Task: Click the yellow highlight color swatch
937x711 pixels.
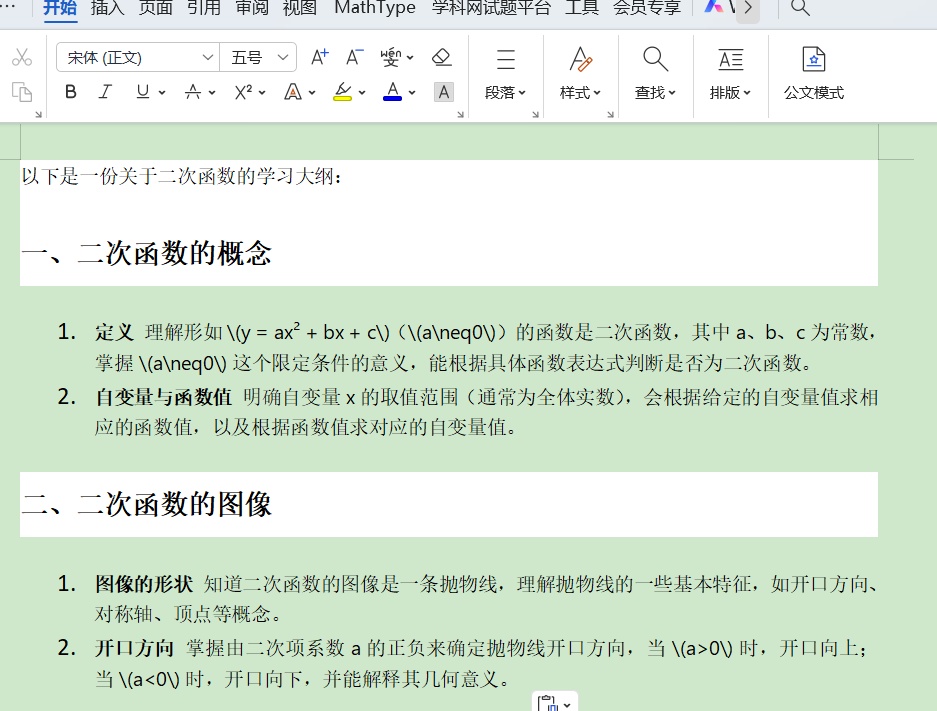Action: (x=342, y=98)
